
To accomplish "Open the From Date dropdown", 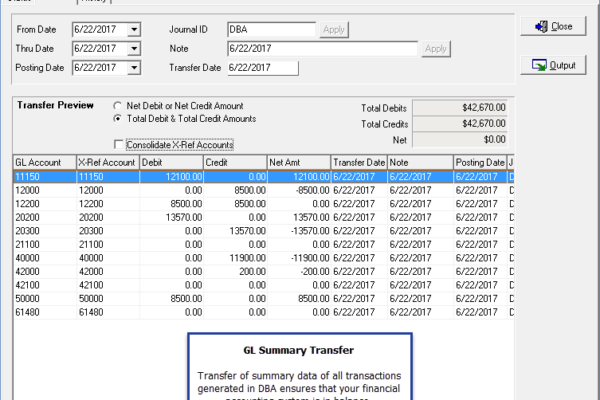I will [x=134, y=29].
